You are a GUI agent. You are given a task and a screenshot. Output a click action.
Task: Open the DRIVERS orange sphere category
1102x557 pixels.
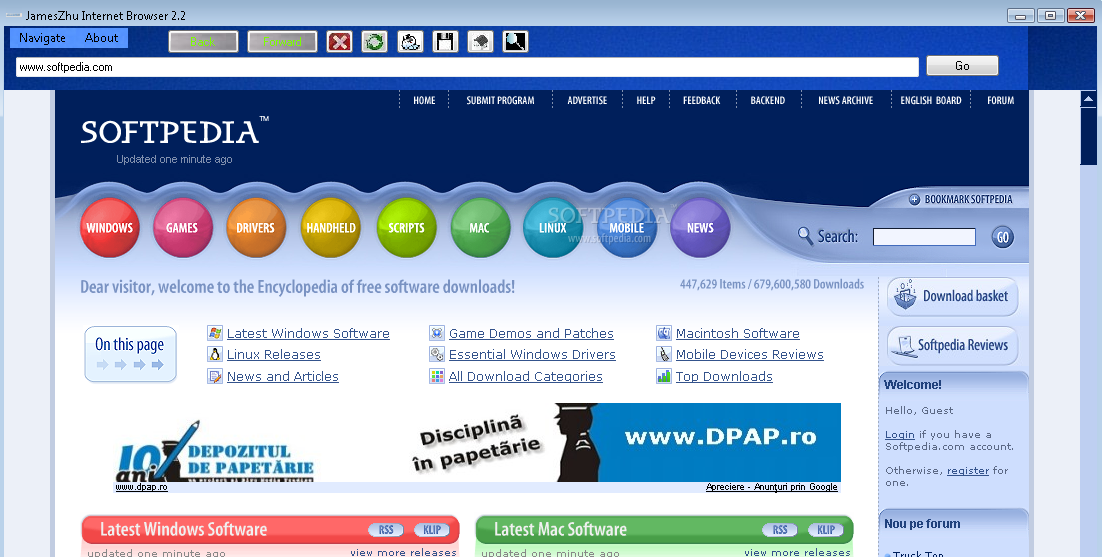tap(256, 228)
